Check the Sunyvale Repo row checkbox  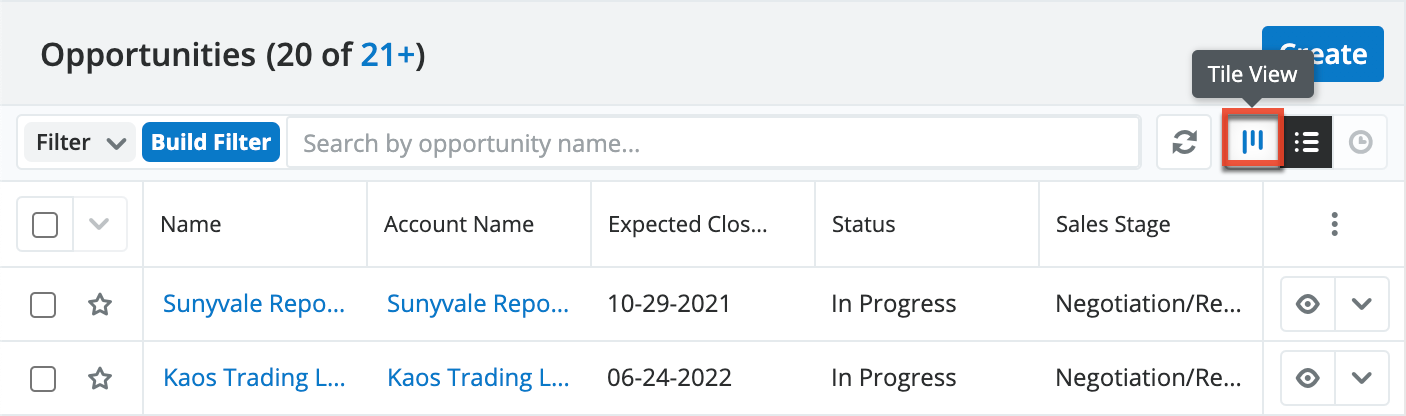tap(43, 304)
